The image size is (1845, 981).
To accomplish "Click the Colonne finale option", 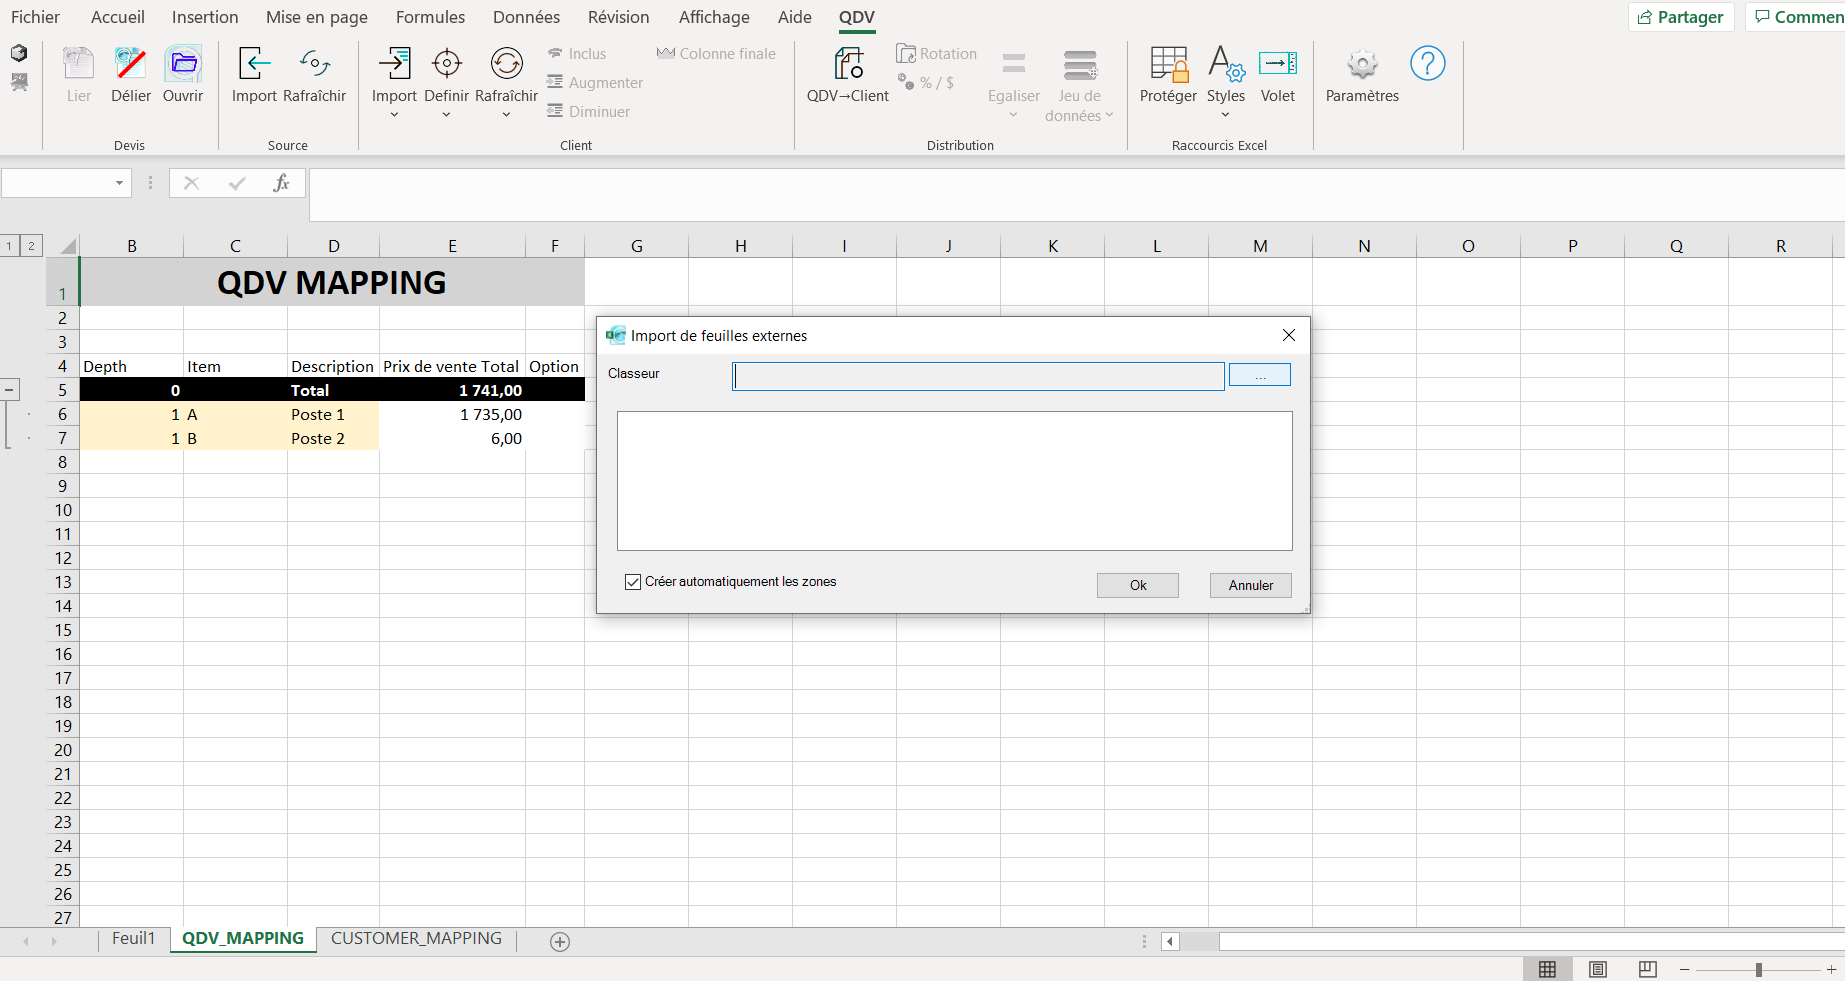I will pos(716,54).
